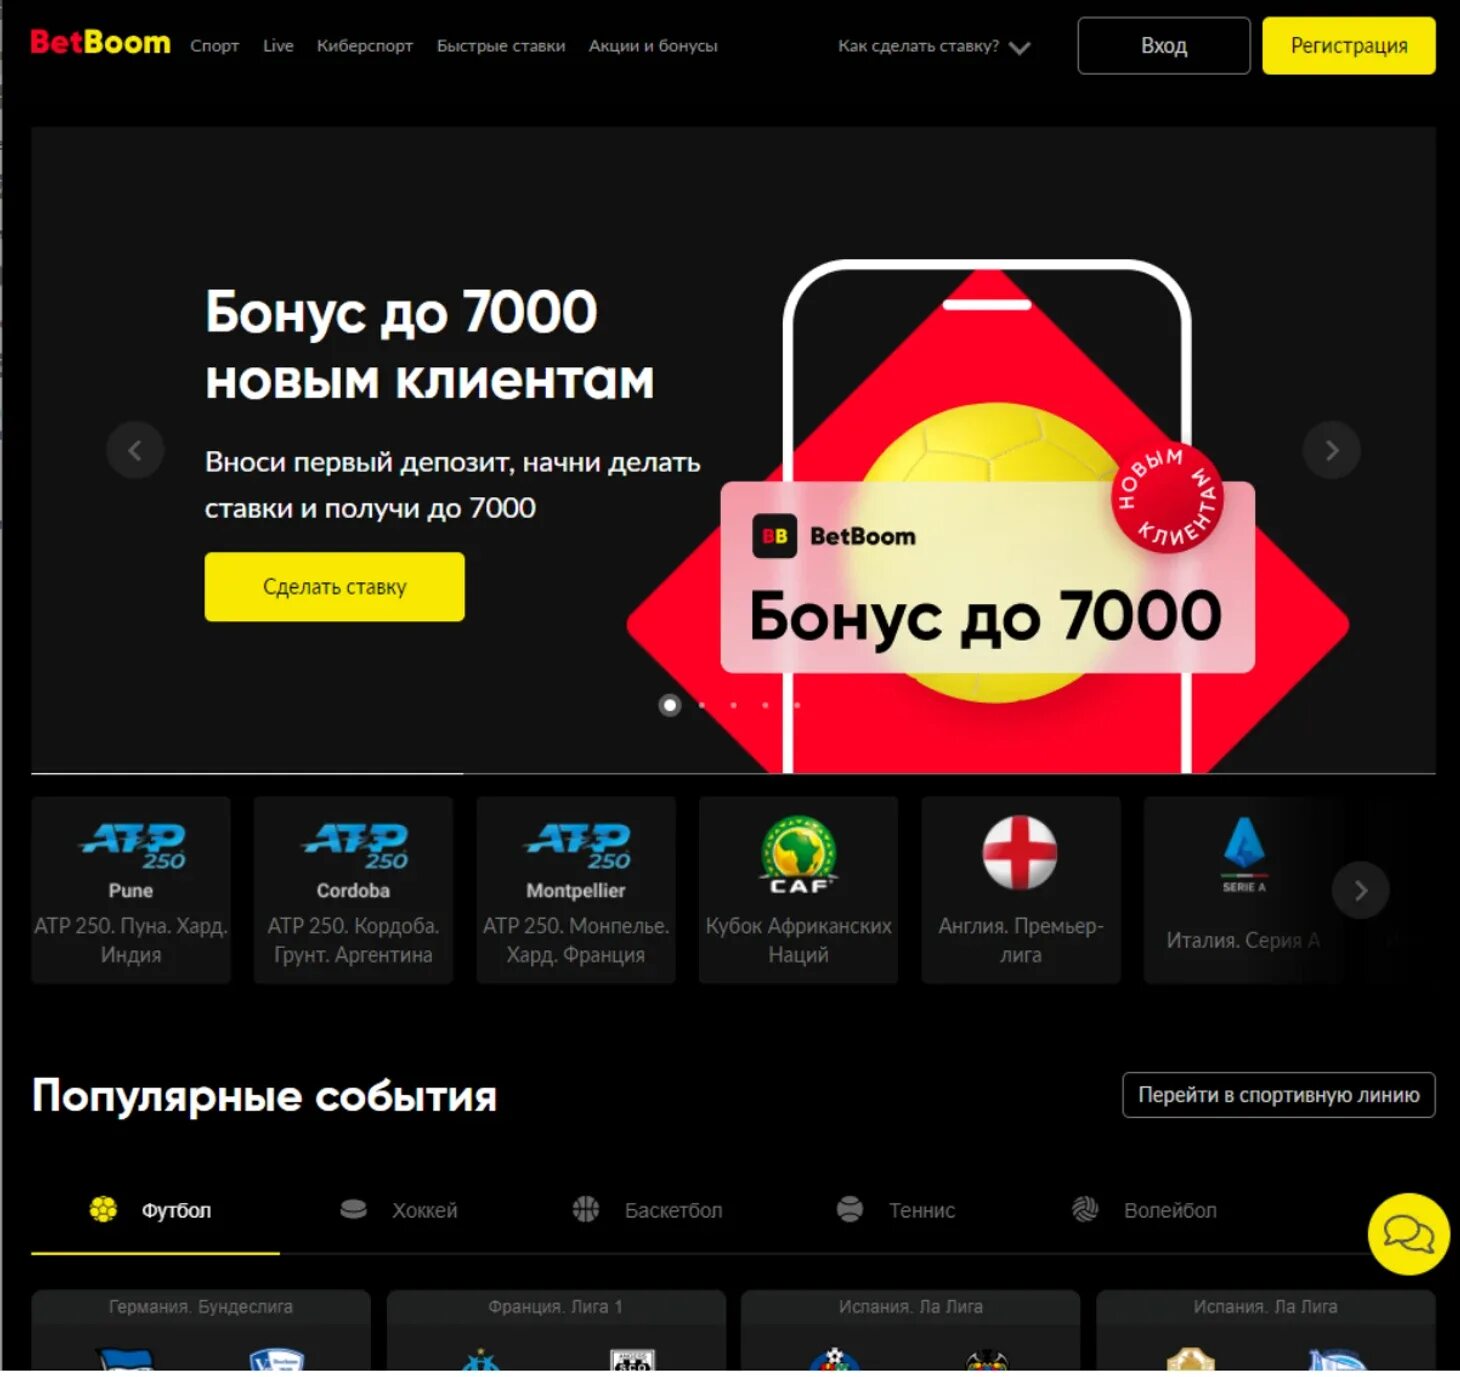Go to previous banner slide arrow
This screenshot has height=1377, width=1460.
coord(135,451)
